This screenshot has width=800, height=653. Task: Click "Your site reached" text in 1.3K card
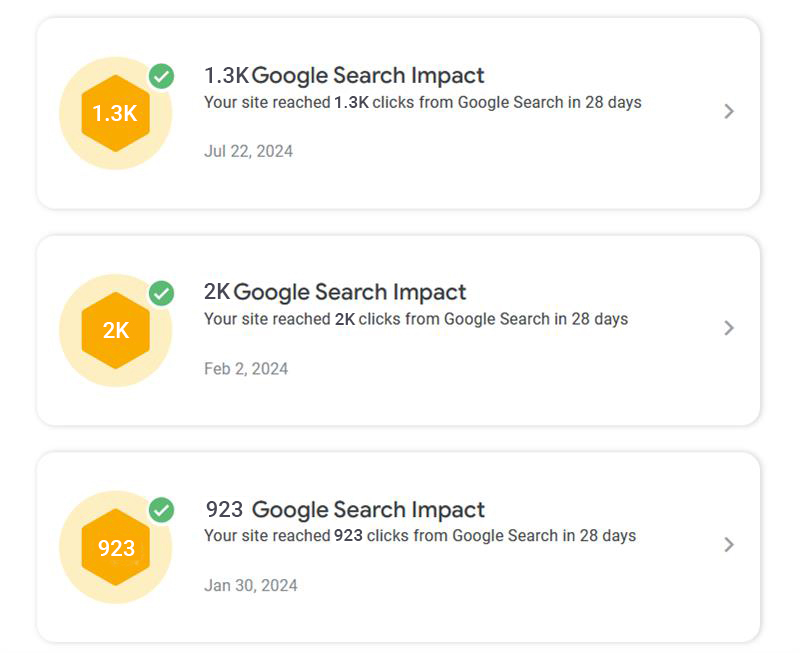tap(266, 102)
